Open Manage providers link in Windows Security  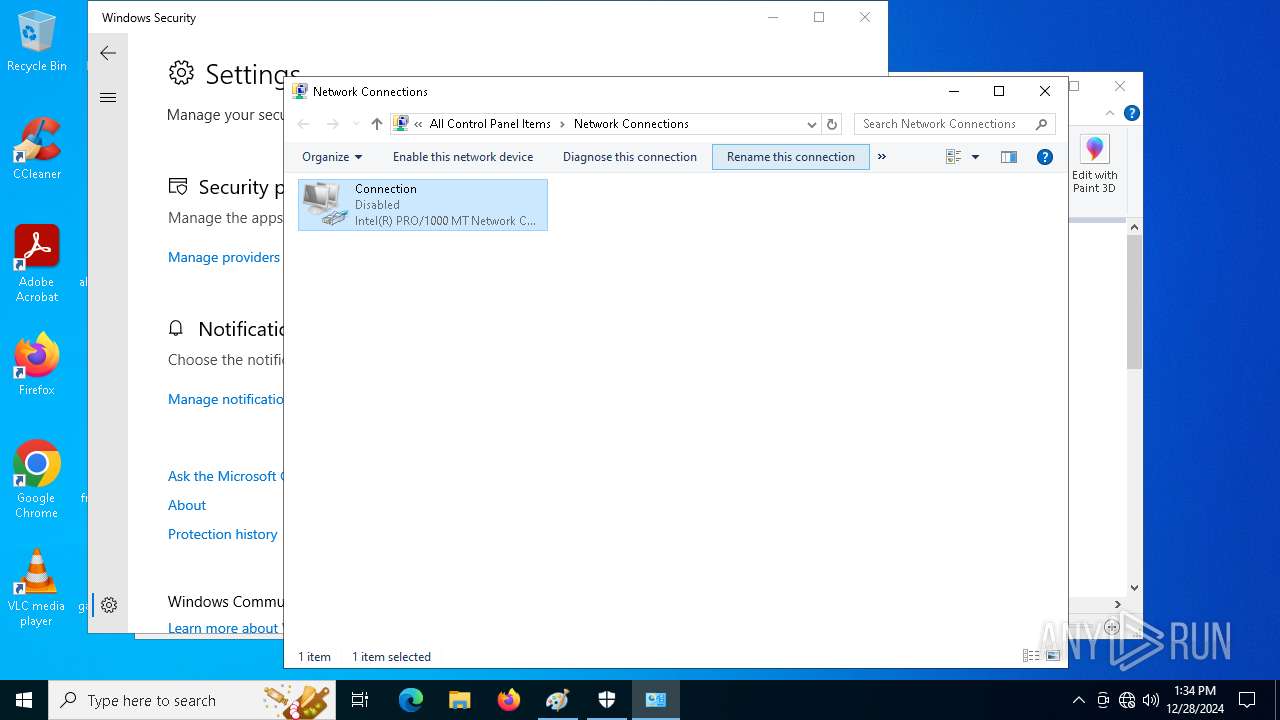click(224, 257)
